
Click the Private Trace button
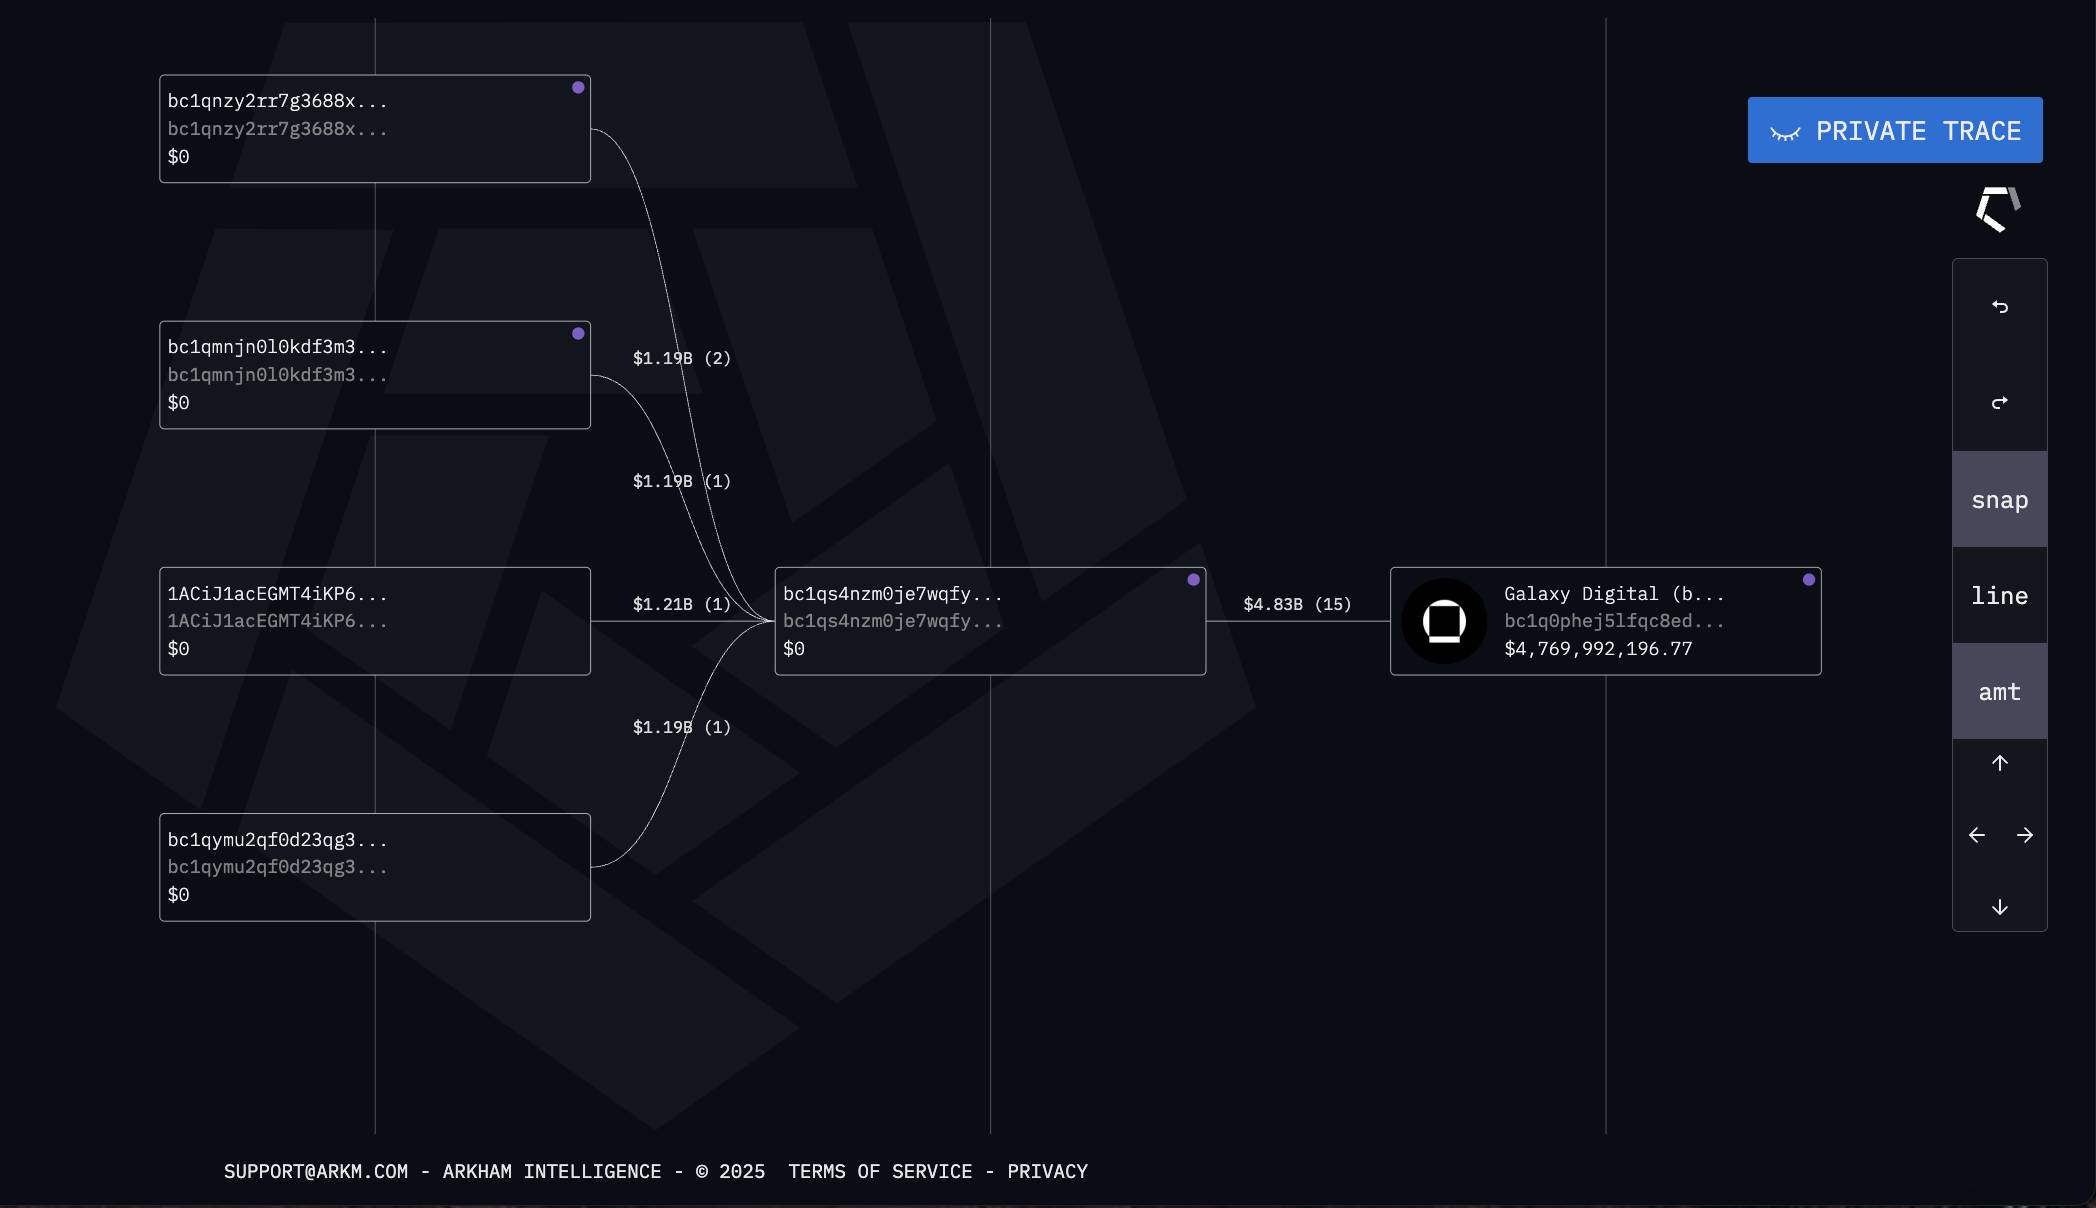(1895, 130)
